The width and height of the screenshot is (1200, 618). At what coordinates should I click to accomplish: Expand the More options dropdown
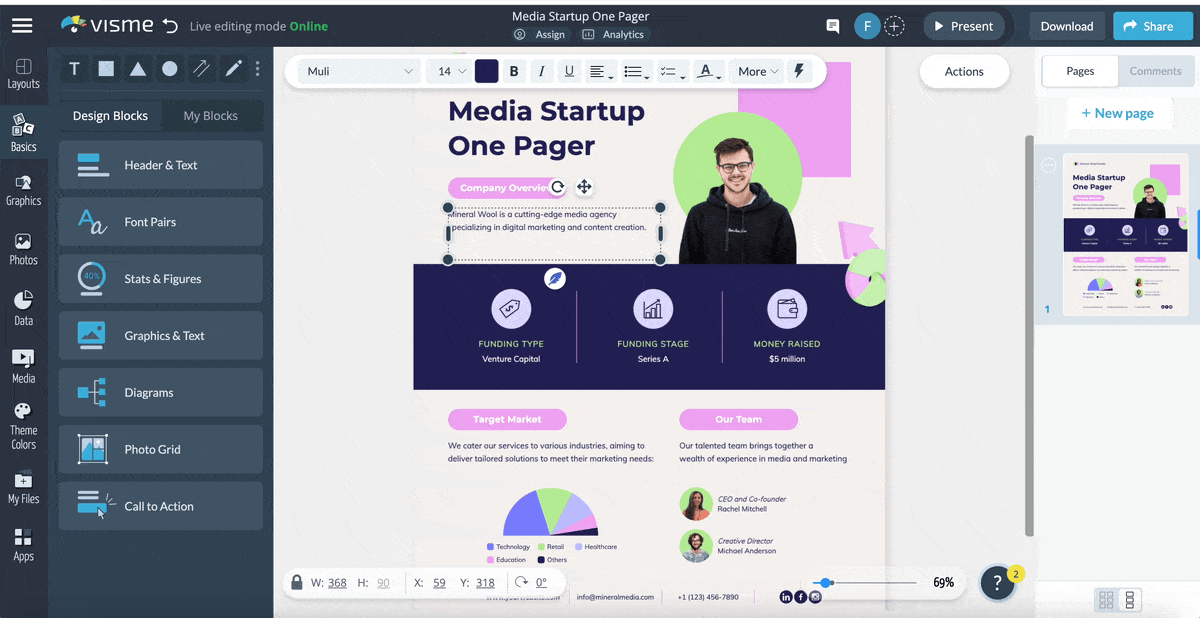(x=758, y=71)
